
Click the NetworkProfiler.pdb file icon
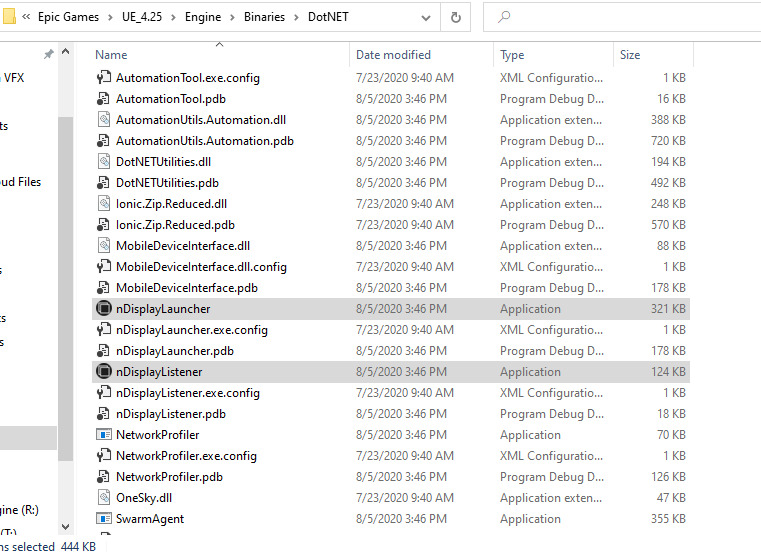(x=103, y=477)
